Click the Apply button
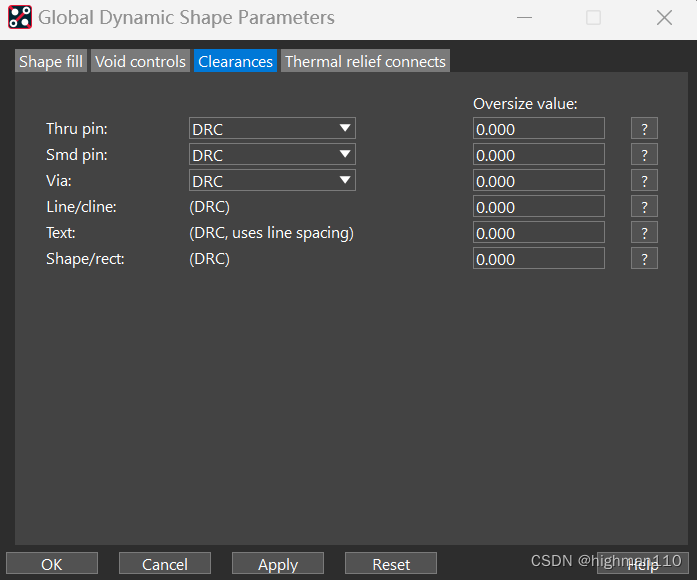The height and width of the screenshot is (580, 697). tap(278, 564)
